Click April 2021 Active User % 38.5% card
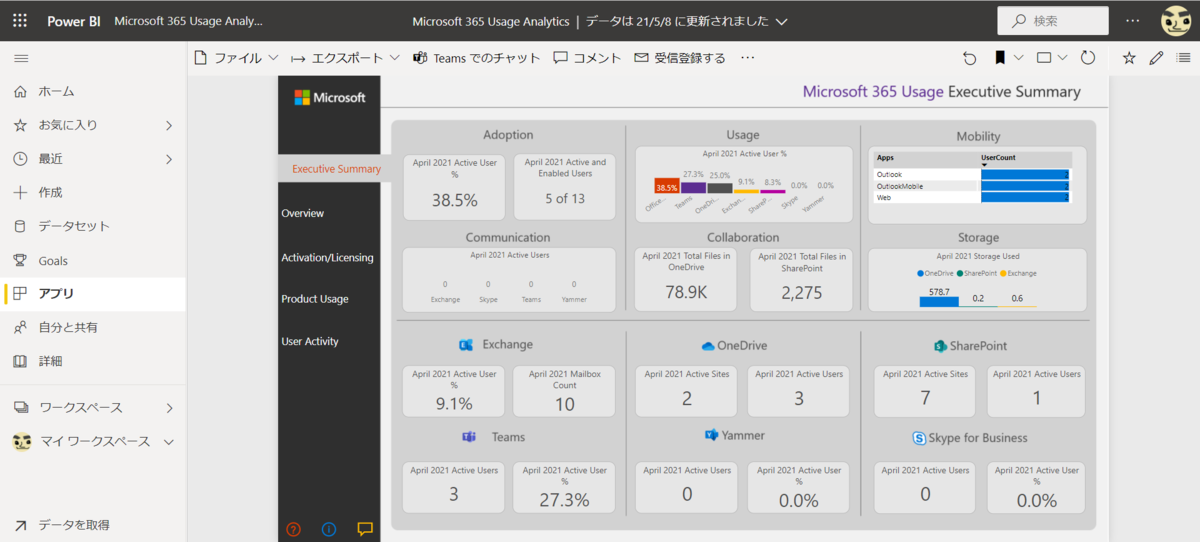Image resolution: width=1200 pixels, height=542 pixels. (x=454, y=186)
